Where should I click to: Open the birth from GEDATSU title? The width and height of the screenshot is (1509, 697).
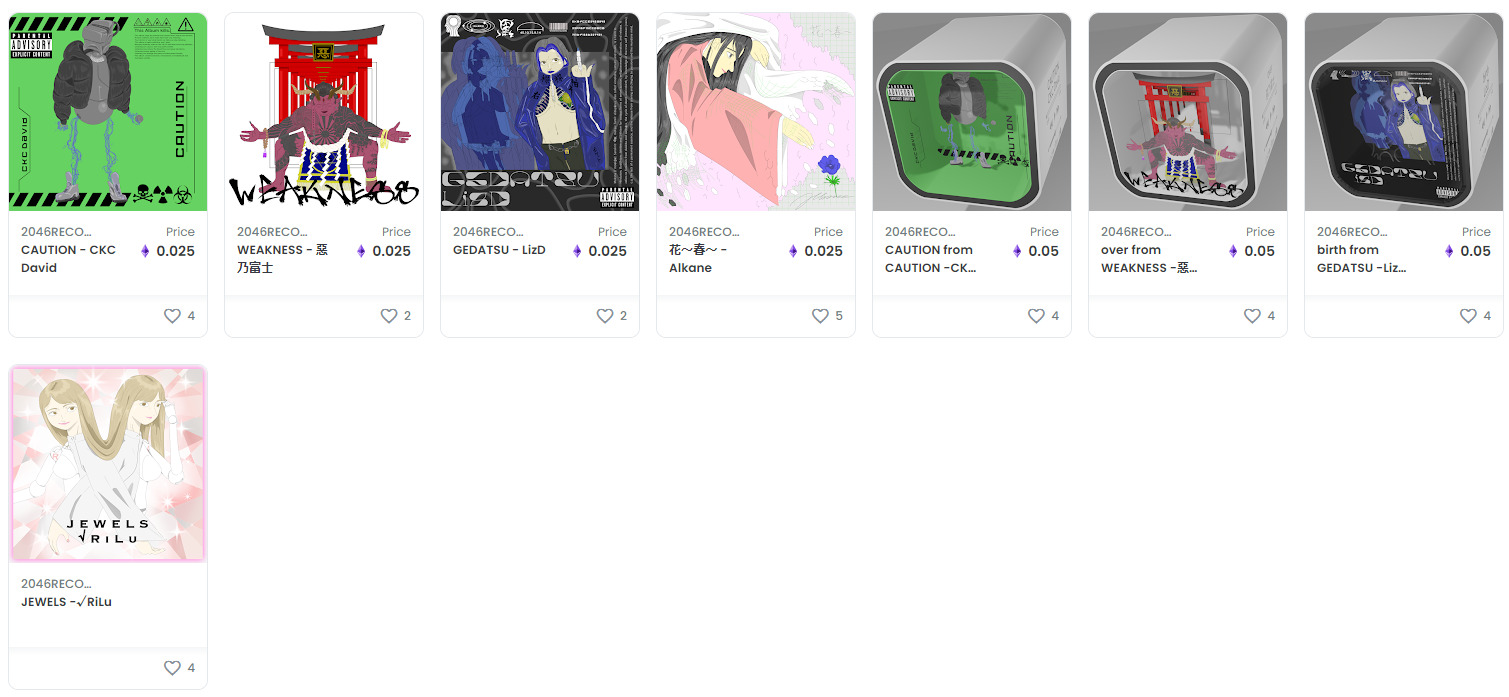[1361, 259]
